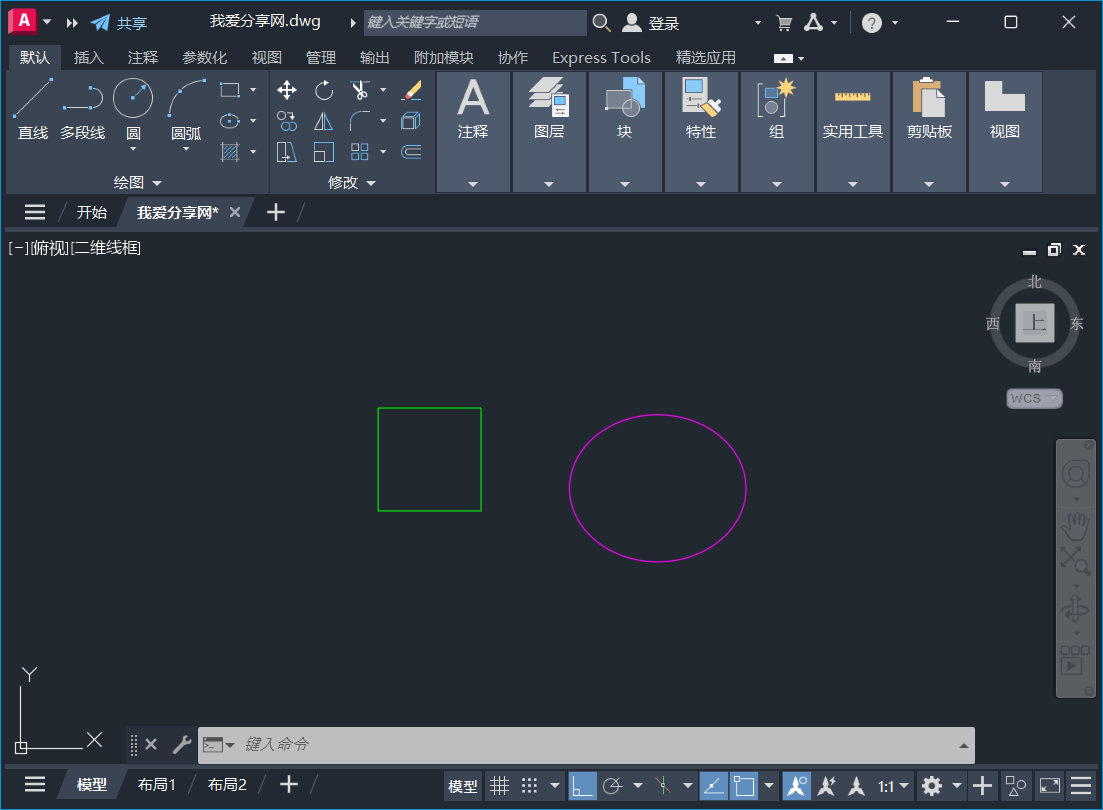Activate the Offset tool
Viewport: 1103px width, 810px height.
point(412,152)
